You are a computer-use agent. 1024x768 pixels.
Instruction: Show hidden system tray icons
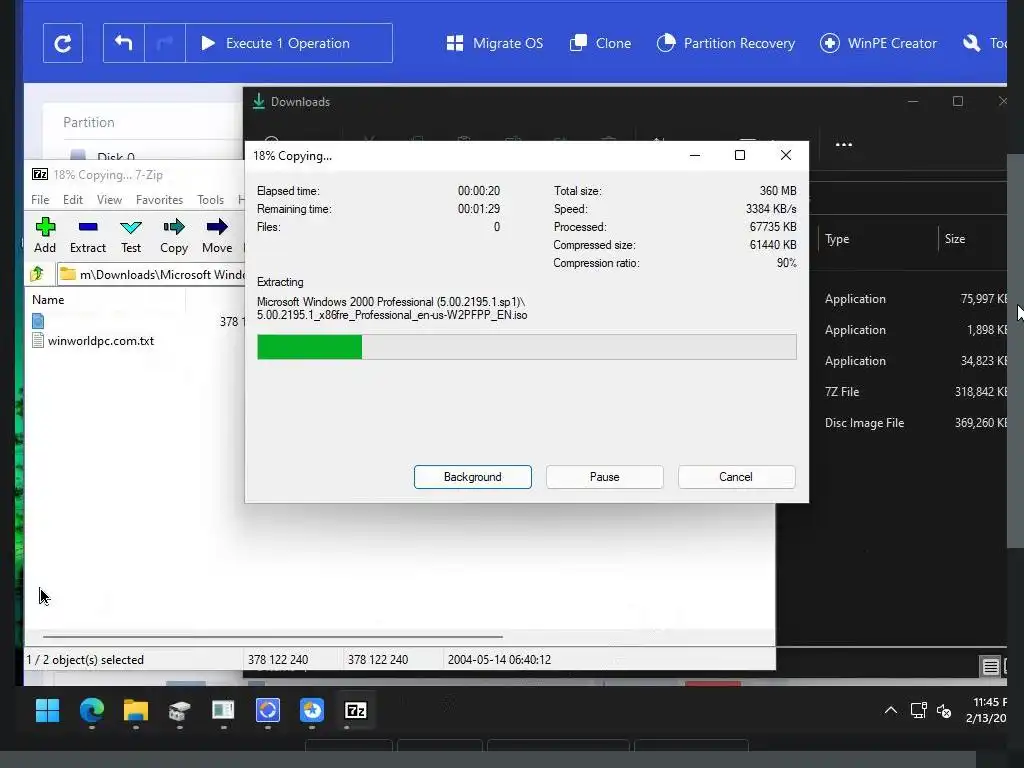pos(891,711)
